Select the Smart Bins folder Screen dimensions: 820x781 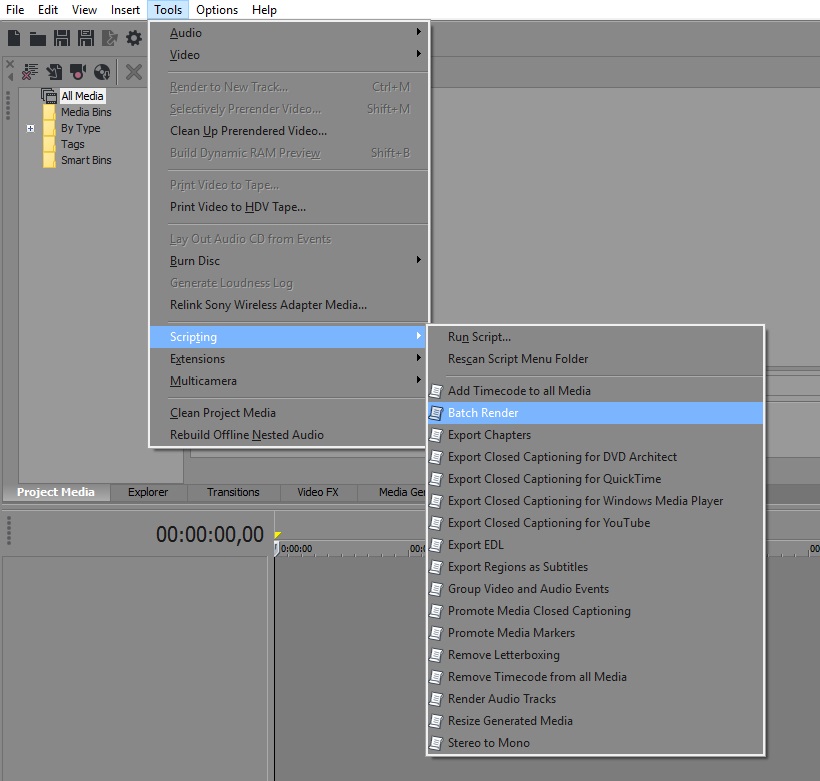(85, 160)
